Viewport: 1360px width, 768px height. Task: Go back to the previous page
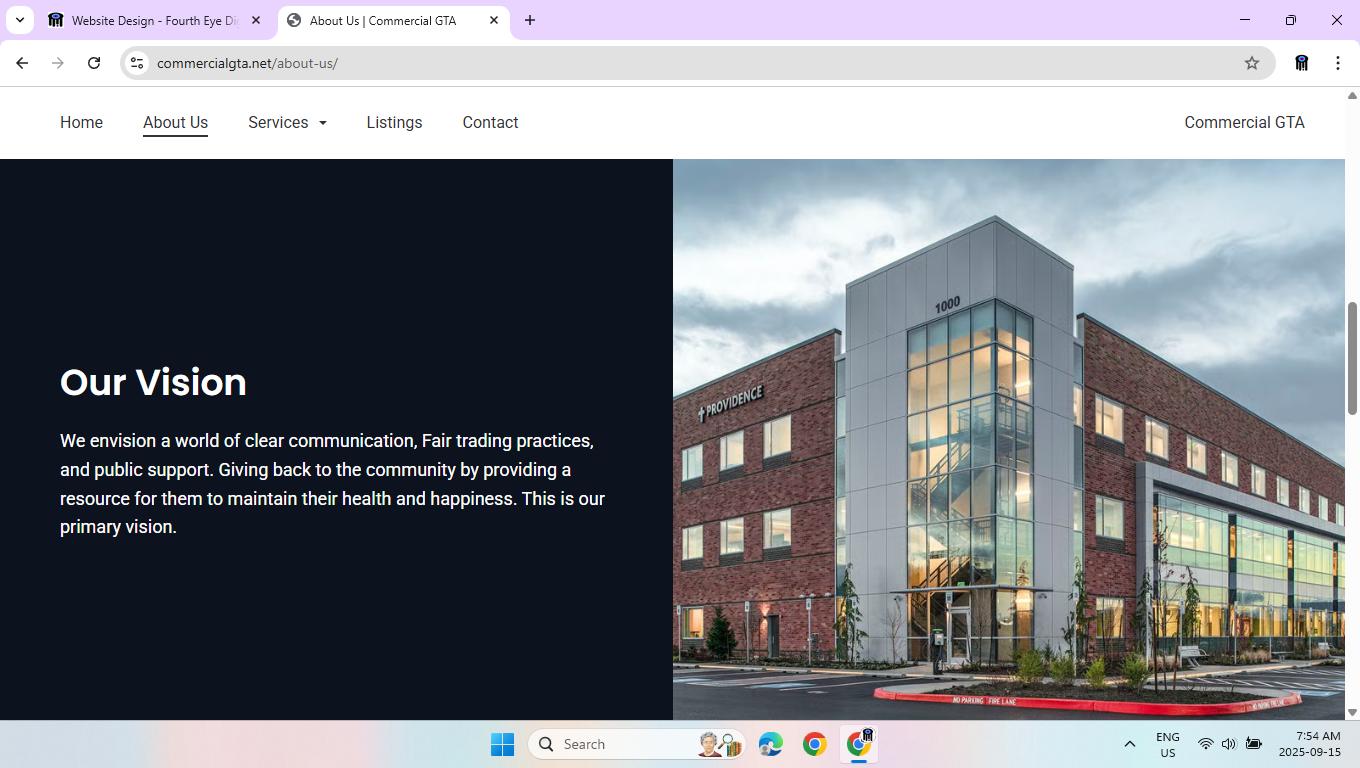coord(22,63)
